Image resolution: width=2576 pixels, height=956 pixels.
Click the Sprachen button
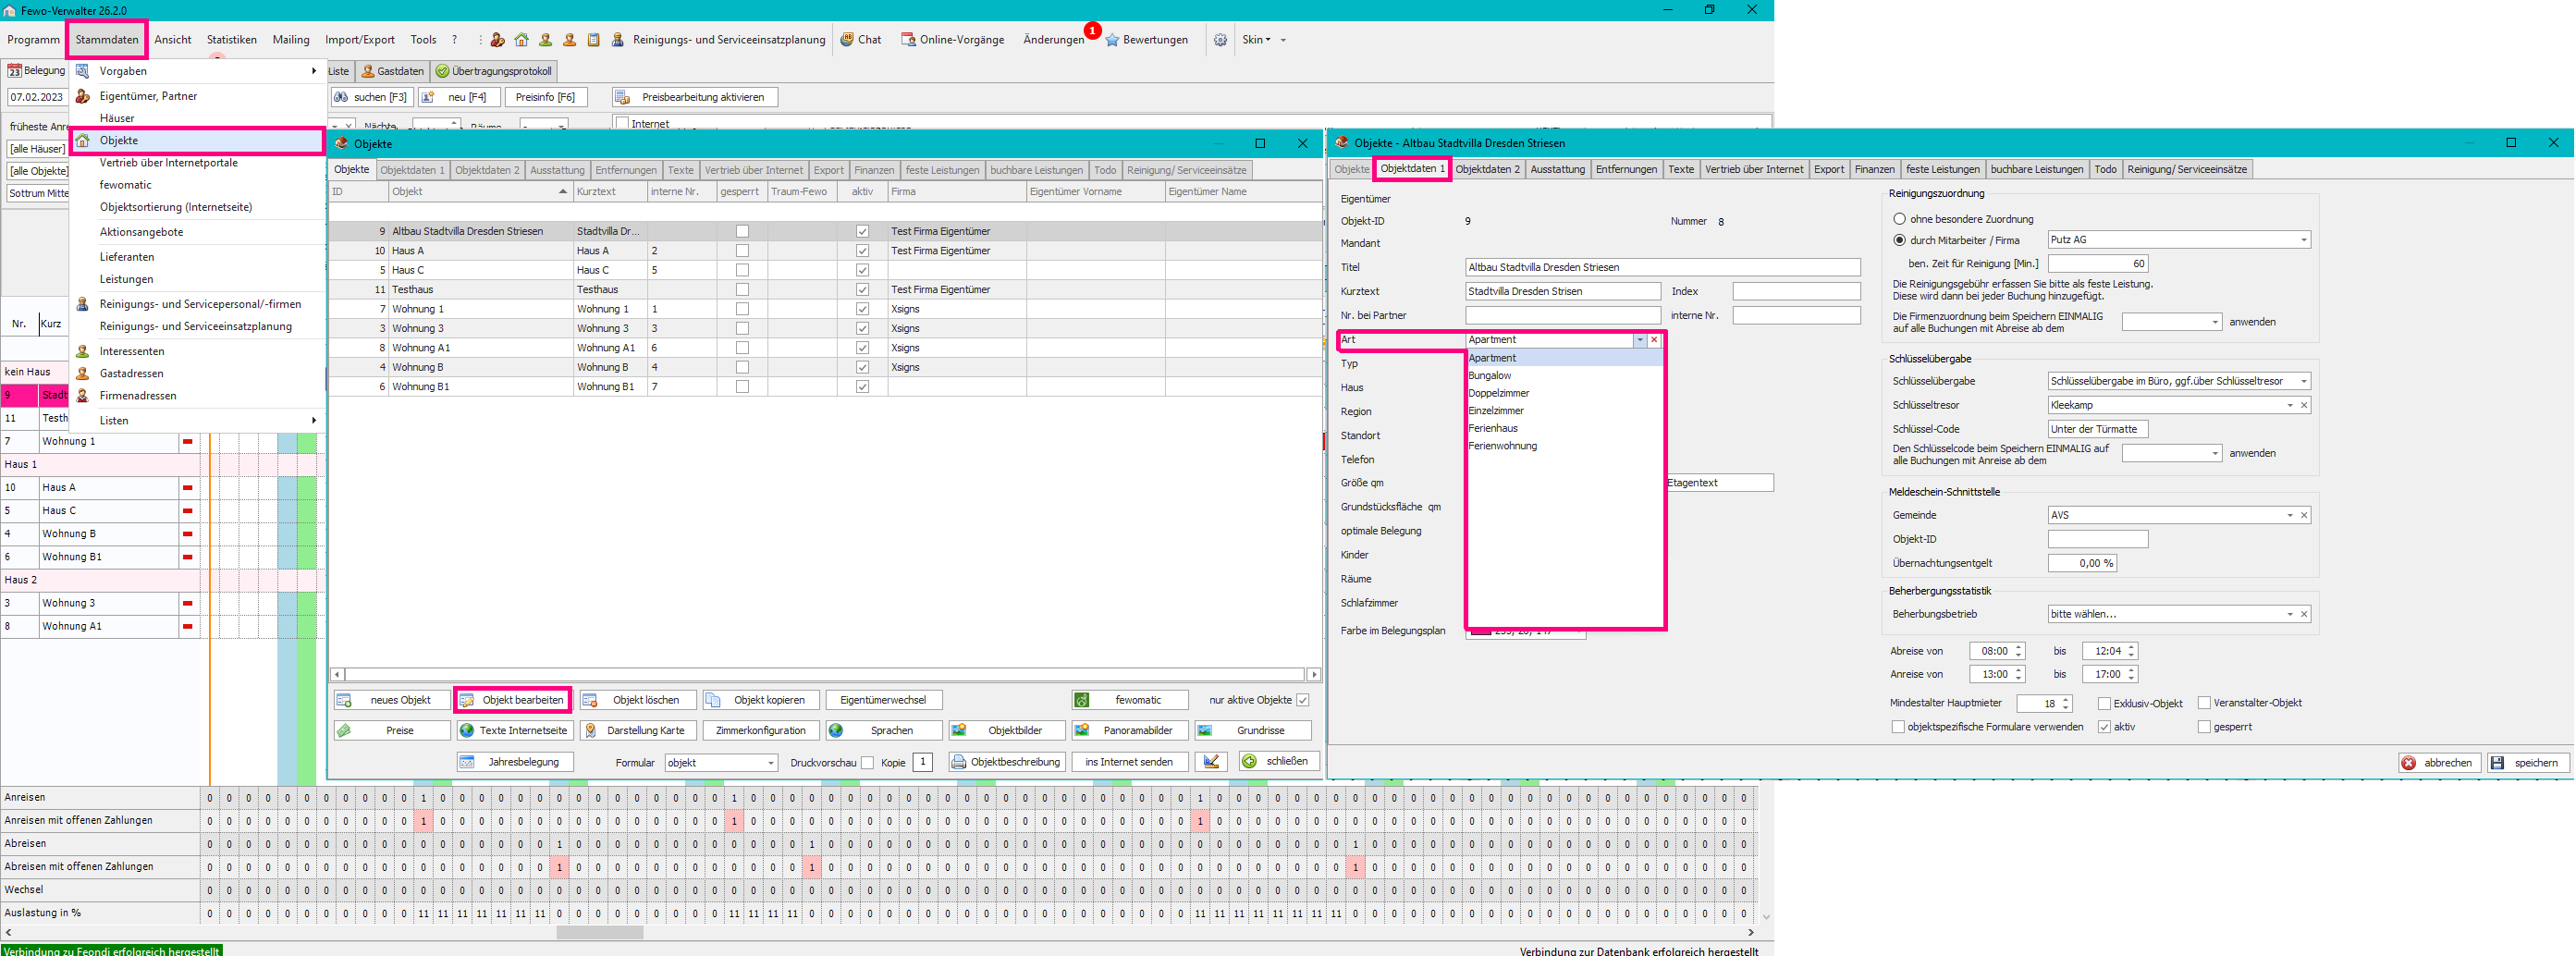[884, 731]
